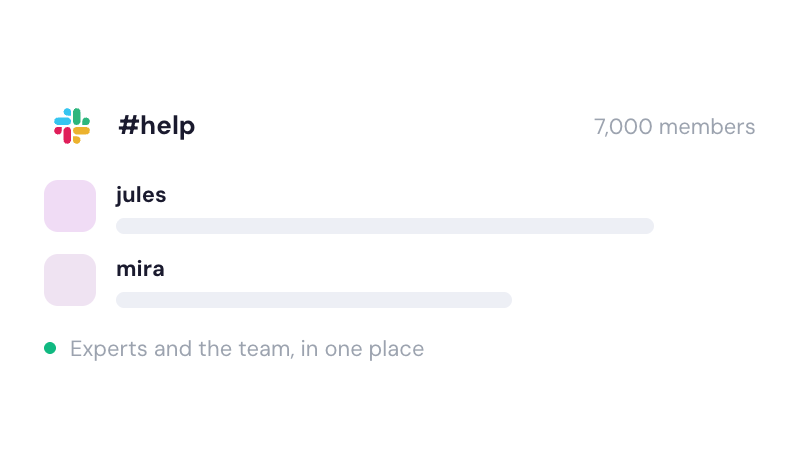The width and height of the screenshot is (800, 460).
Task: Open the #help channel title
Action: [x=157, y=126]
